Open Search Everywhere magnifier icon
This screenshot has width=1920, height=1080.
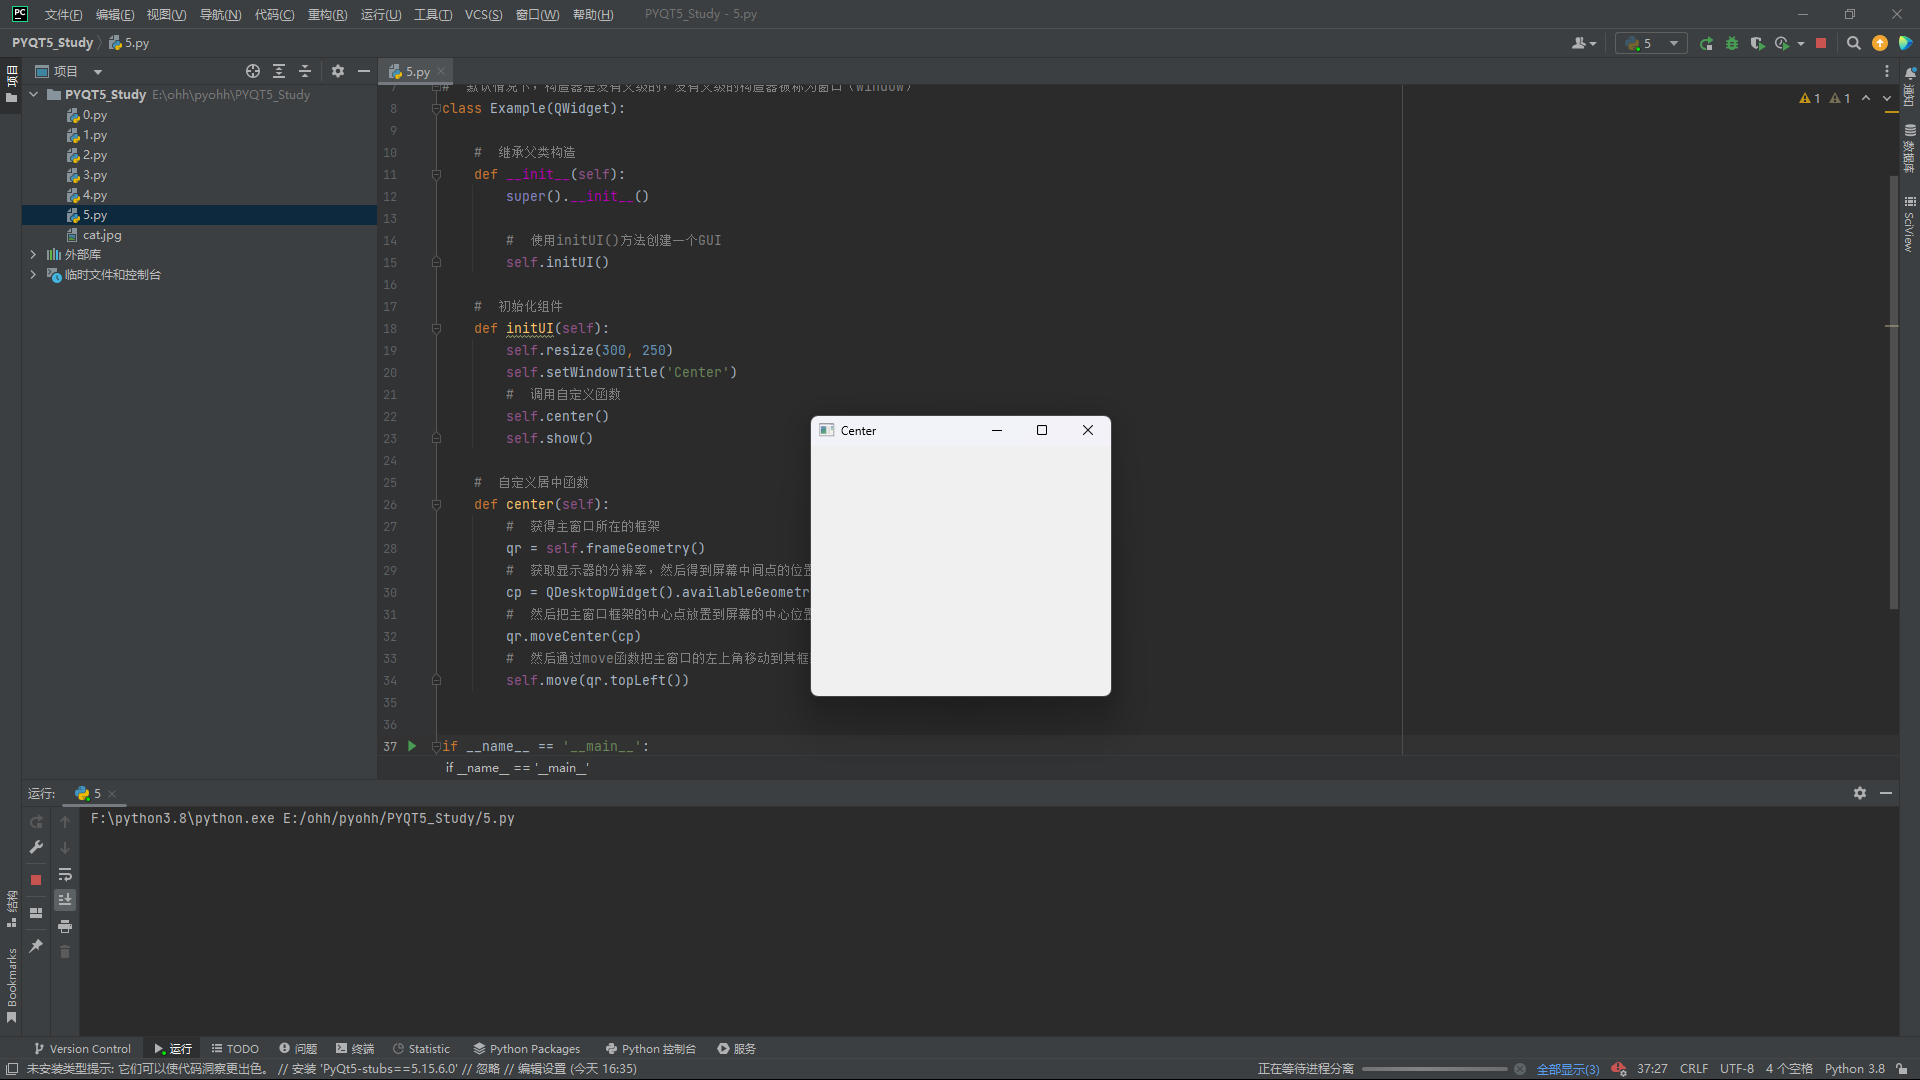[1853, 43]
